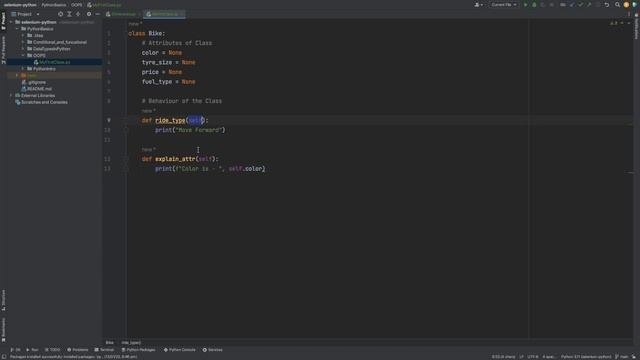Click the inspection warnings indicator in editor
640x360 pixels.
click(614, 23)
